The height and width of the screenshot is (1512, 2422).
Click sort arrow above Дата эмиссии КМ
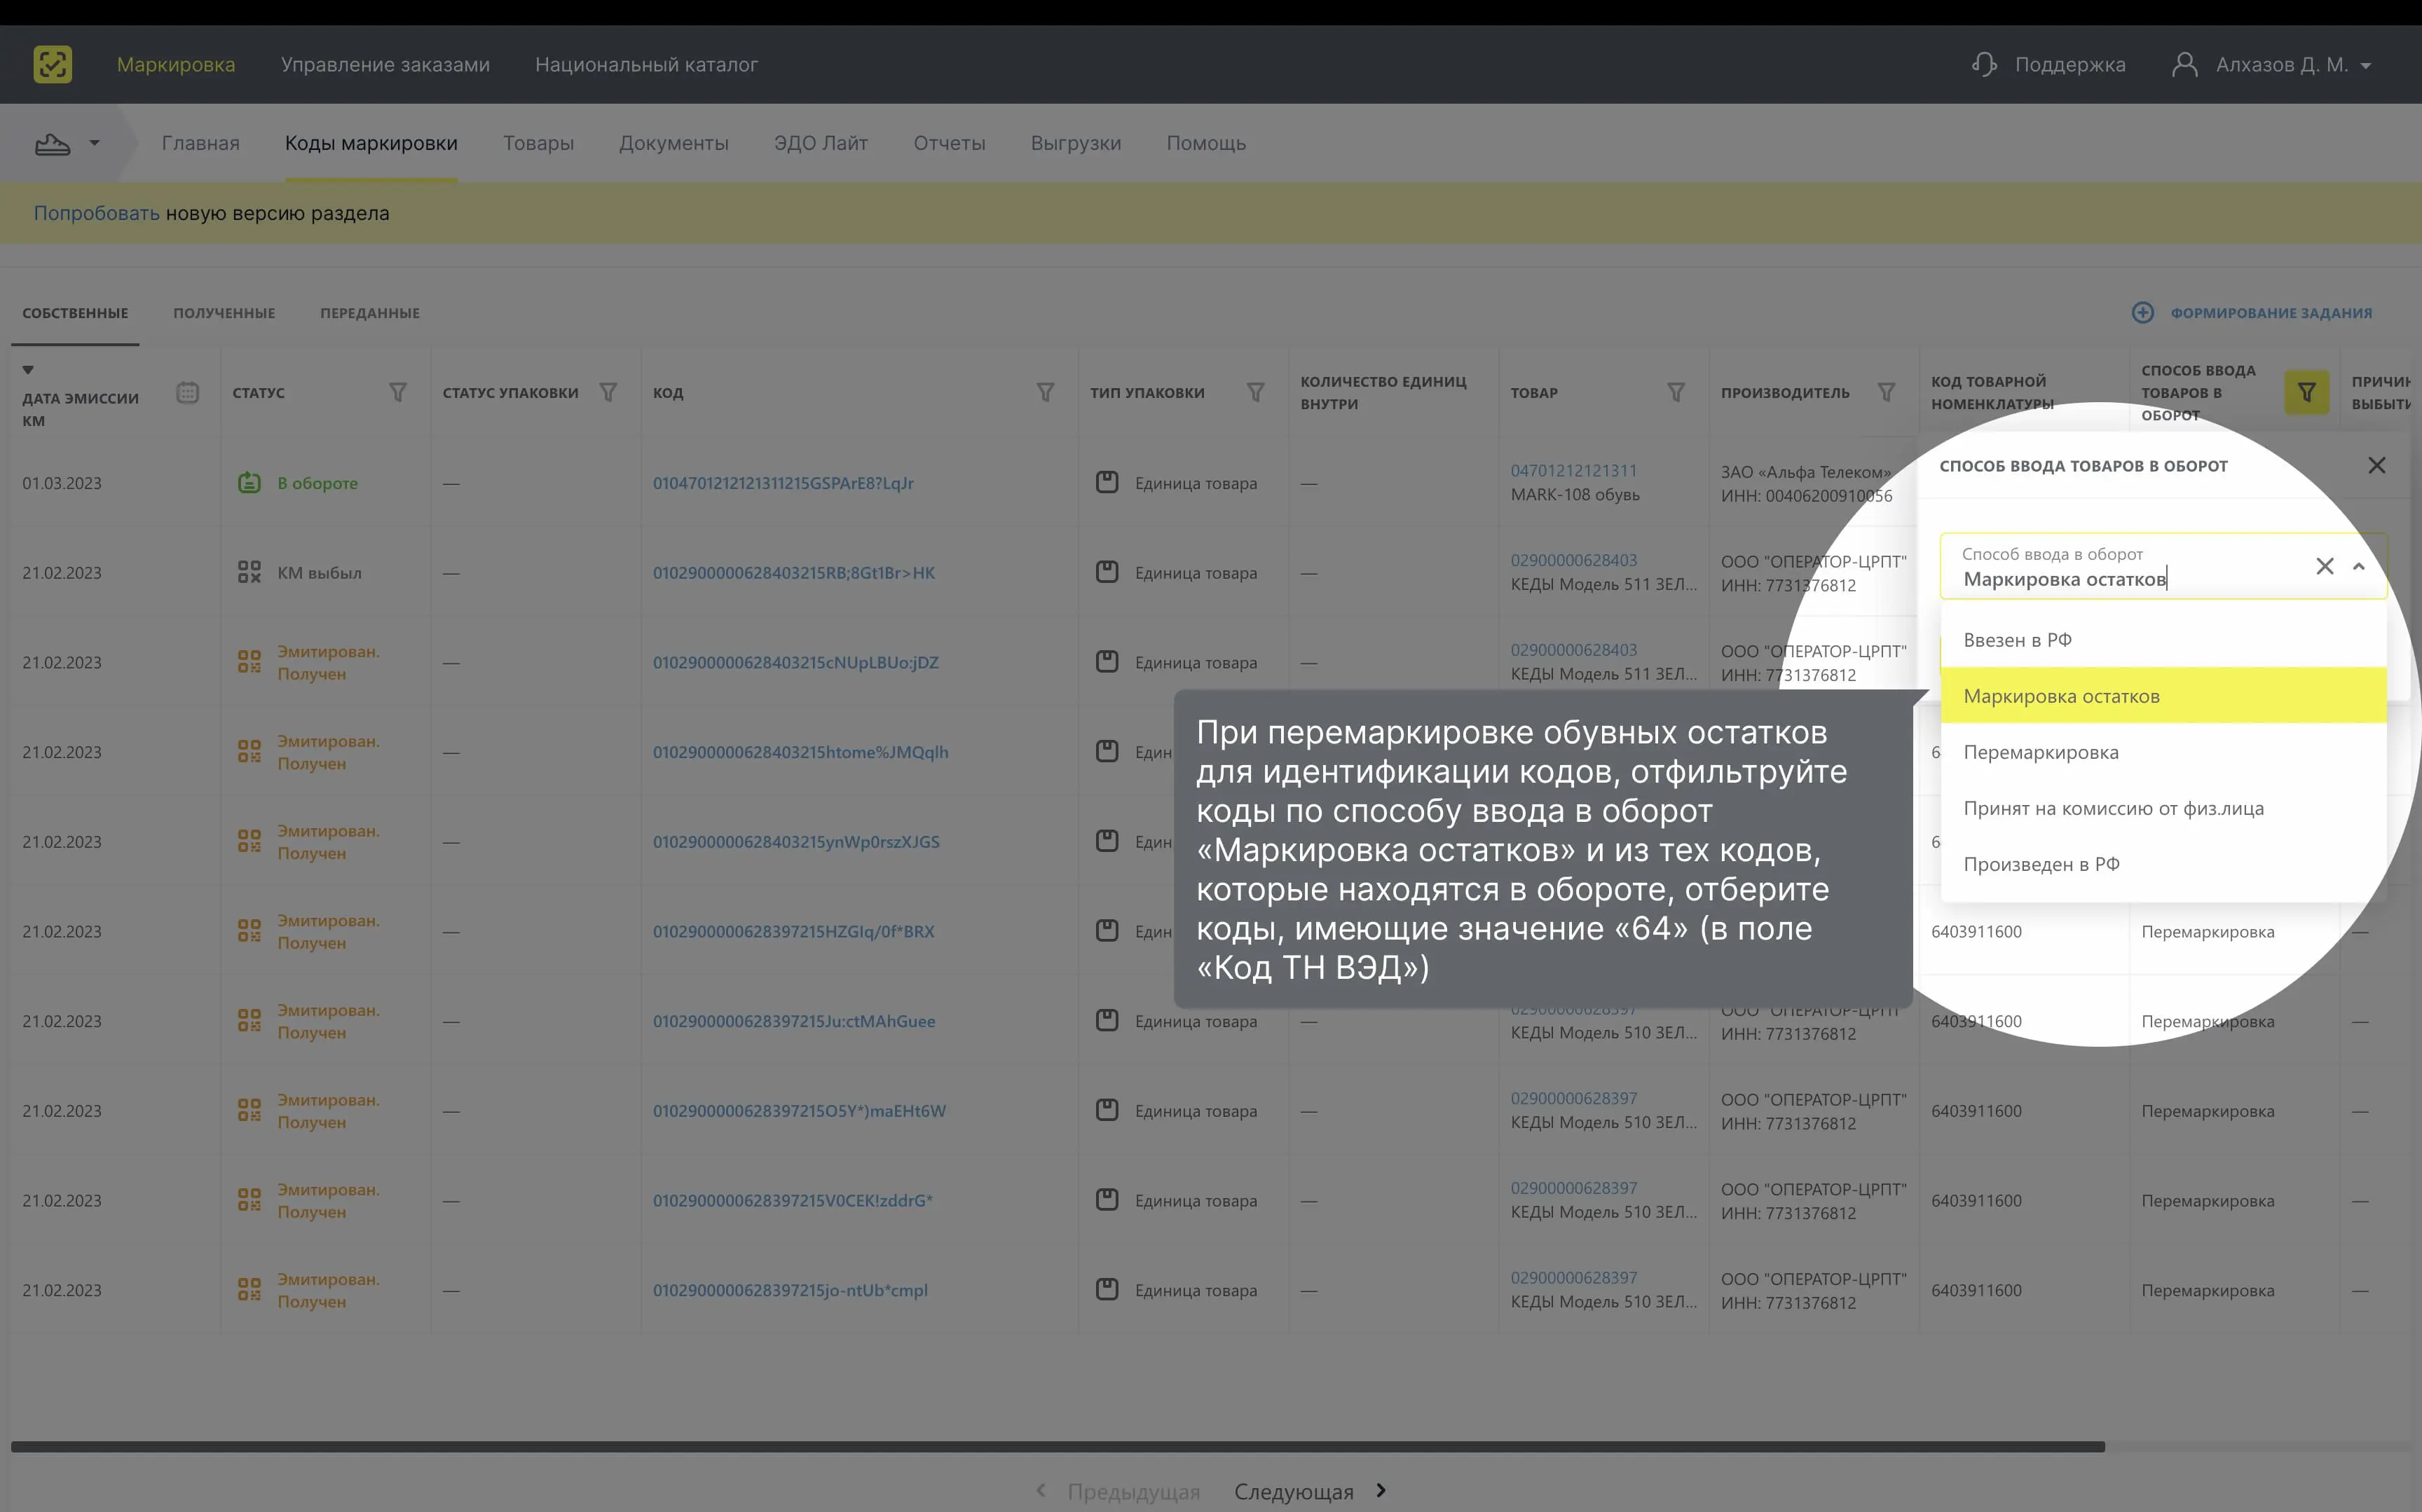click(28, 370)
